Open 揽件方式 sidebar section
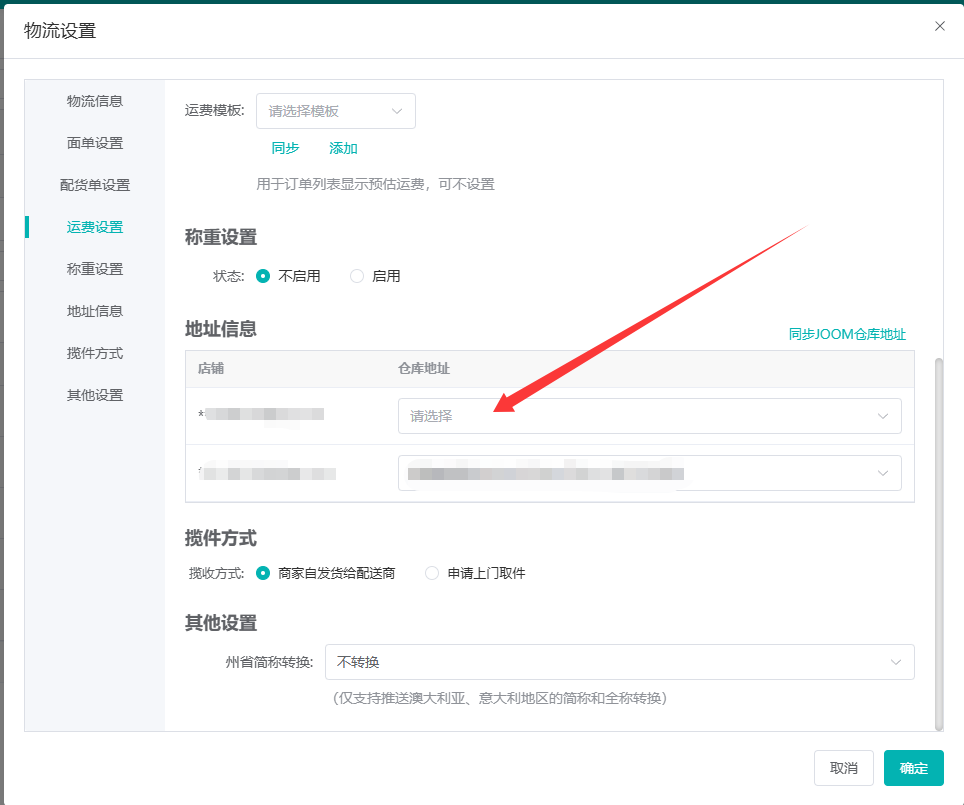Screen dimensions: 964x805 tap(95, 353)
